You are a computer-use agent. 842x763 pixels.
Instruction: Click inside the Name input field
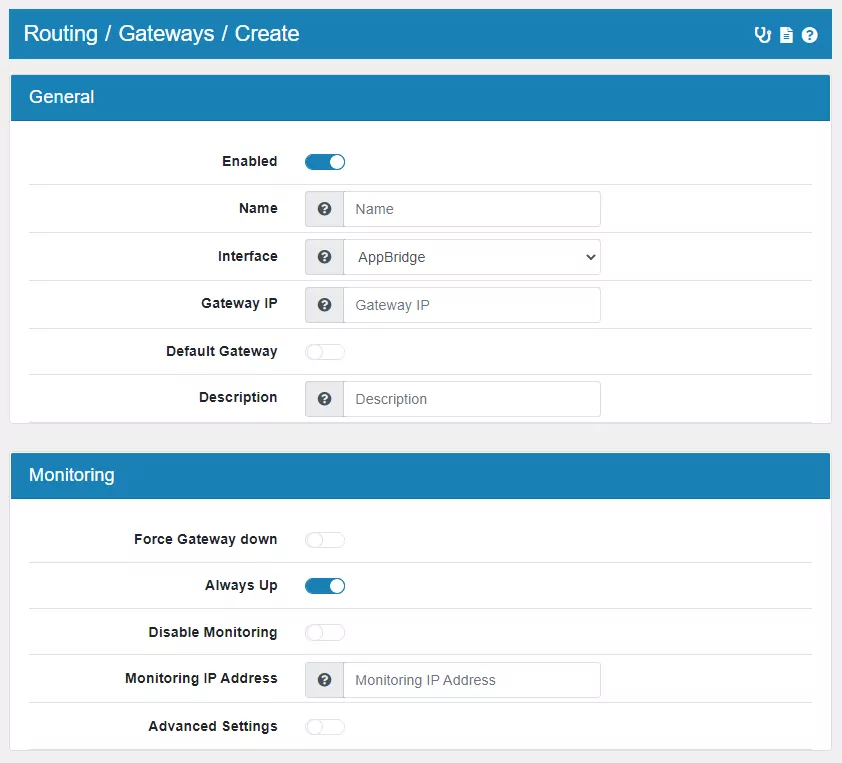tap(472, 208)
